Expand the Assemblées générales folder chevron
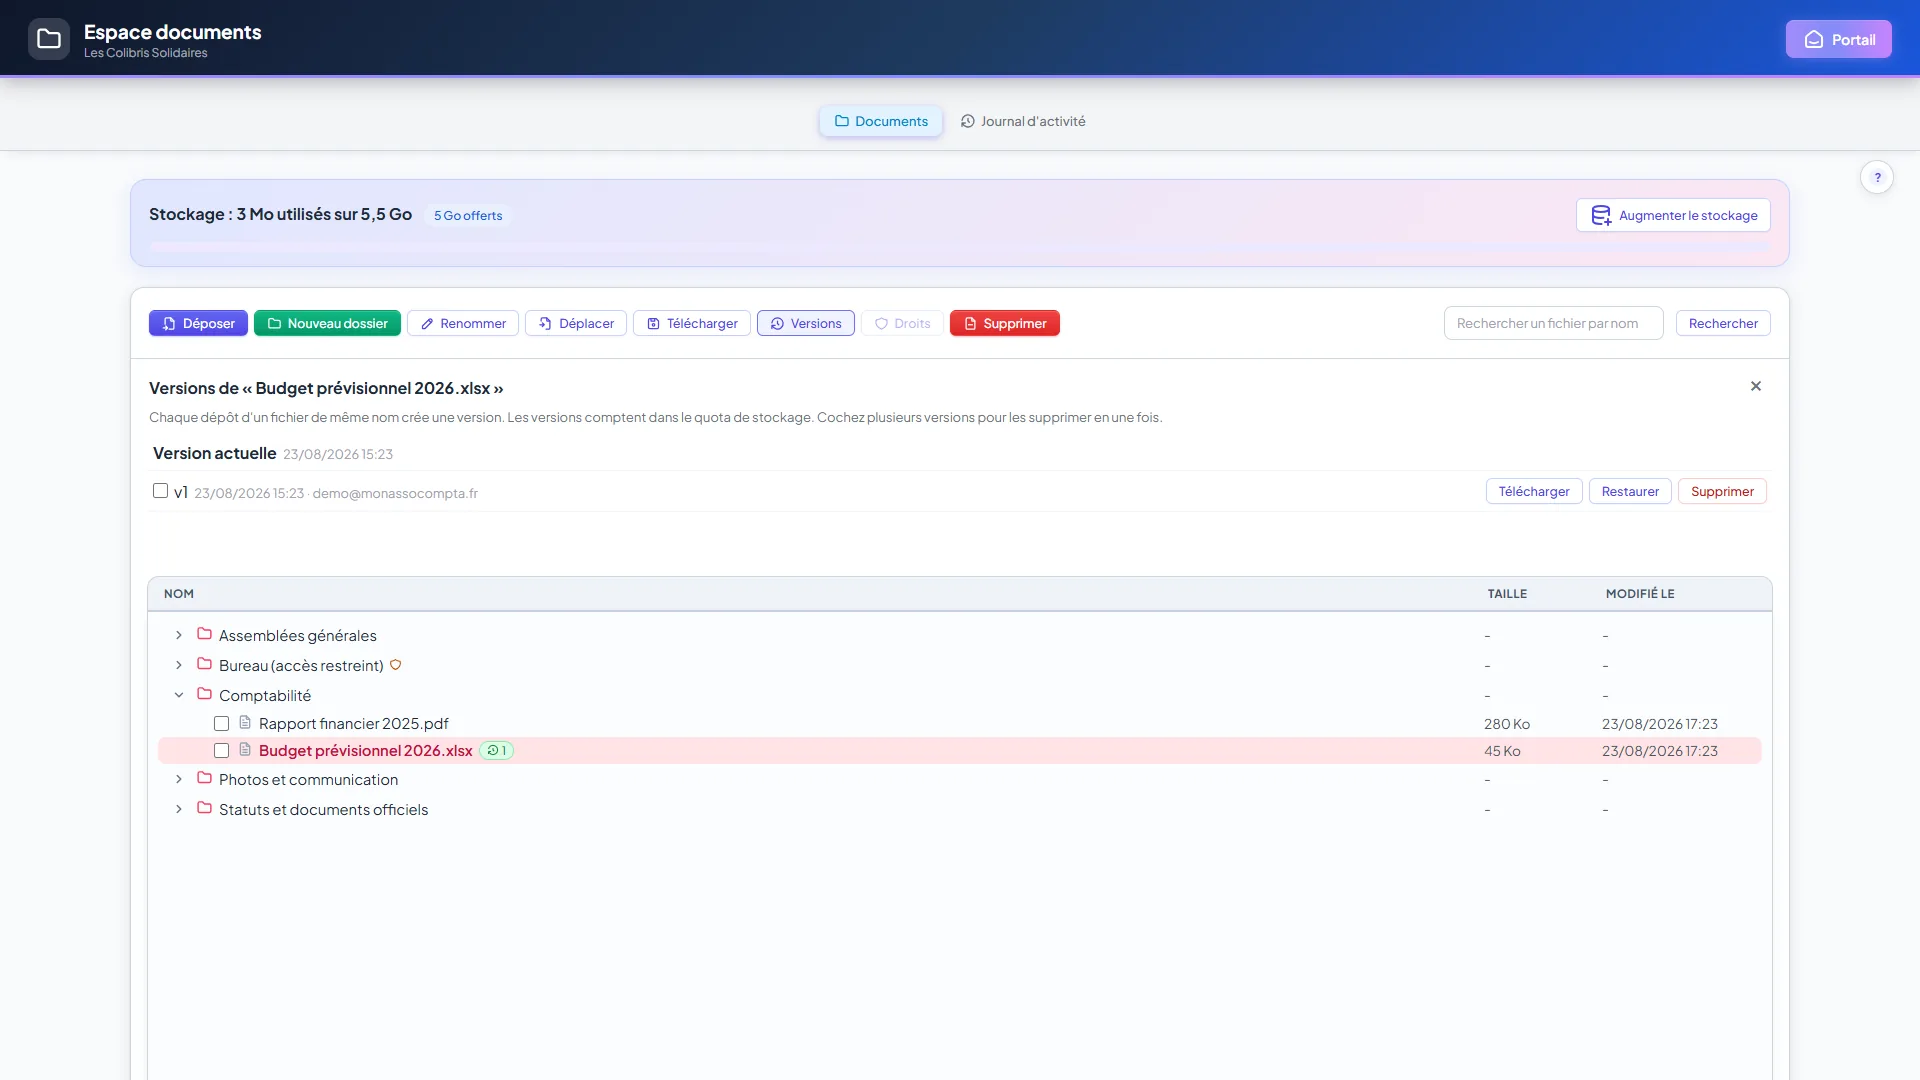1920x1080 pixels. tap(179, 635)
